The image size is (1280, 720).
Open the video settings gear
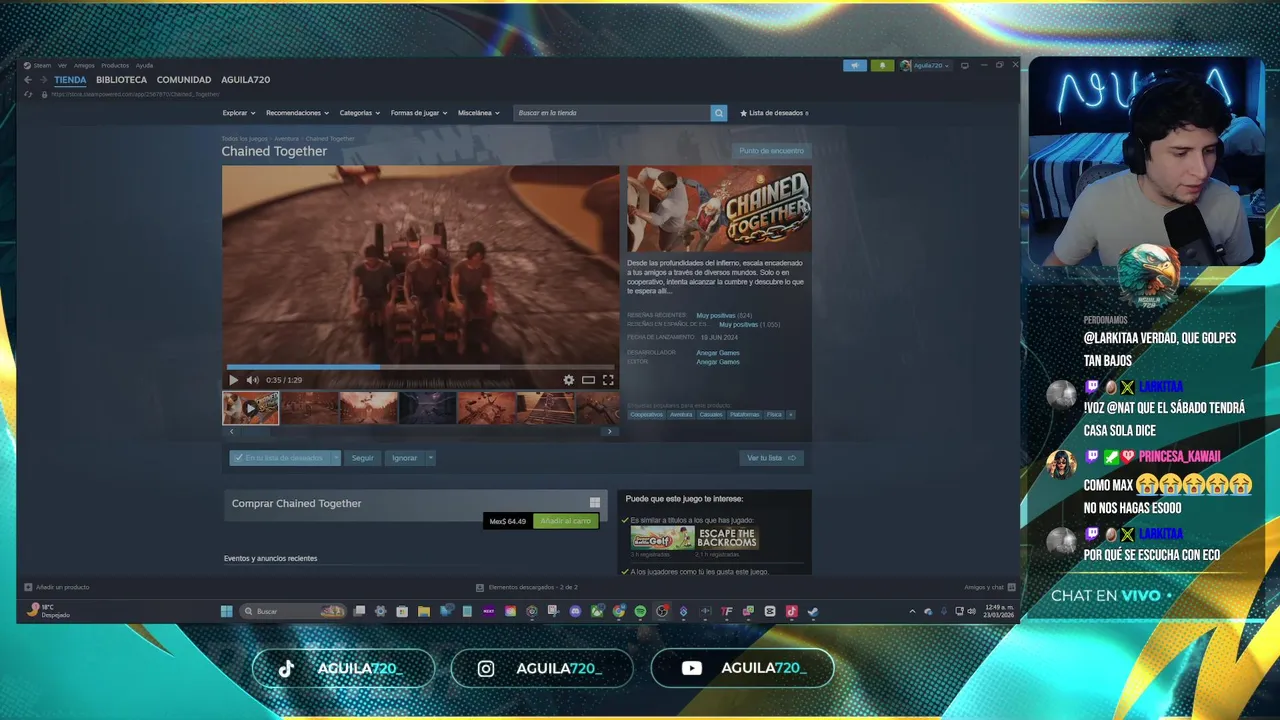click(x=569, y=380)
